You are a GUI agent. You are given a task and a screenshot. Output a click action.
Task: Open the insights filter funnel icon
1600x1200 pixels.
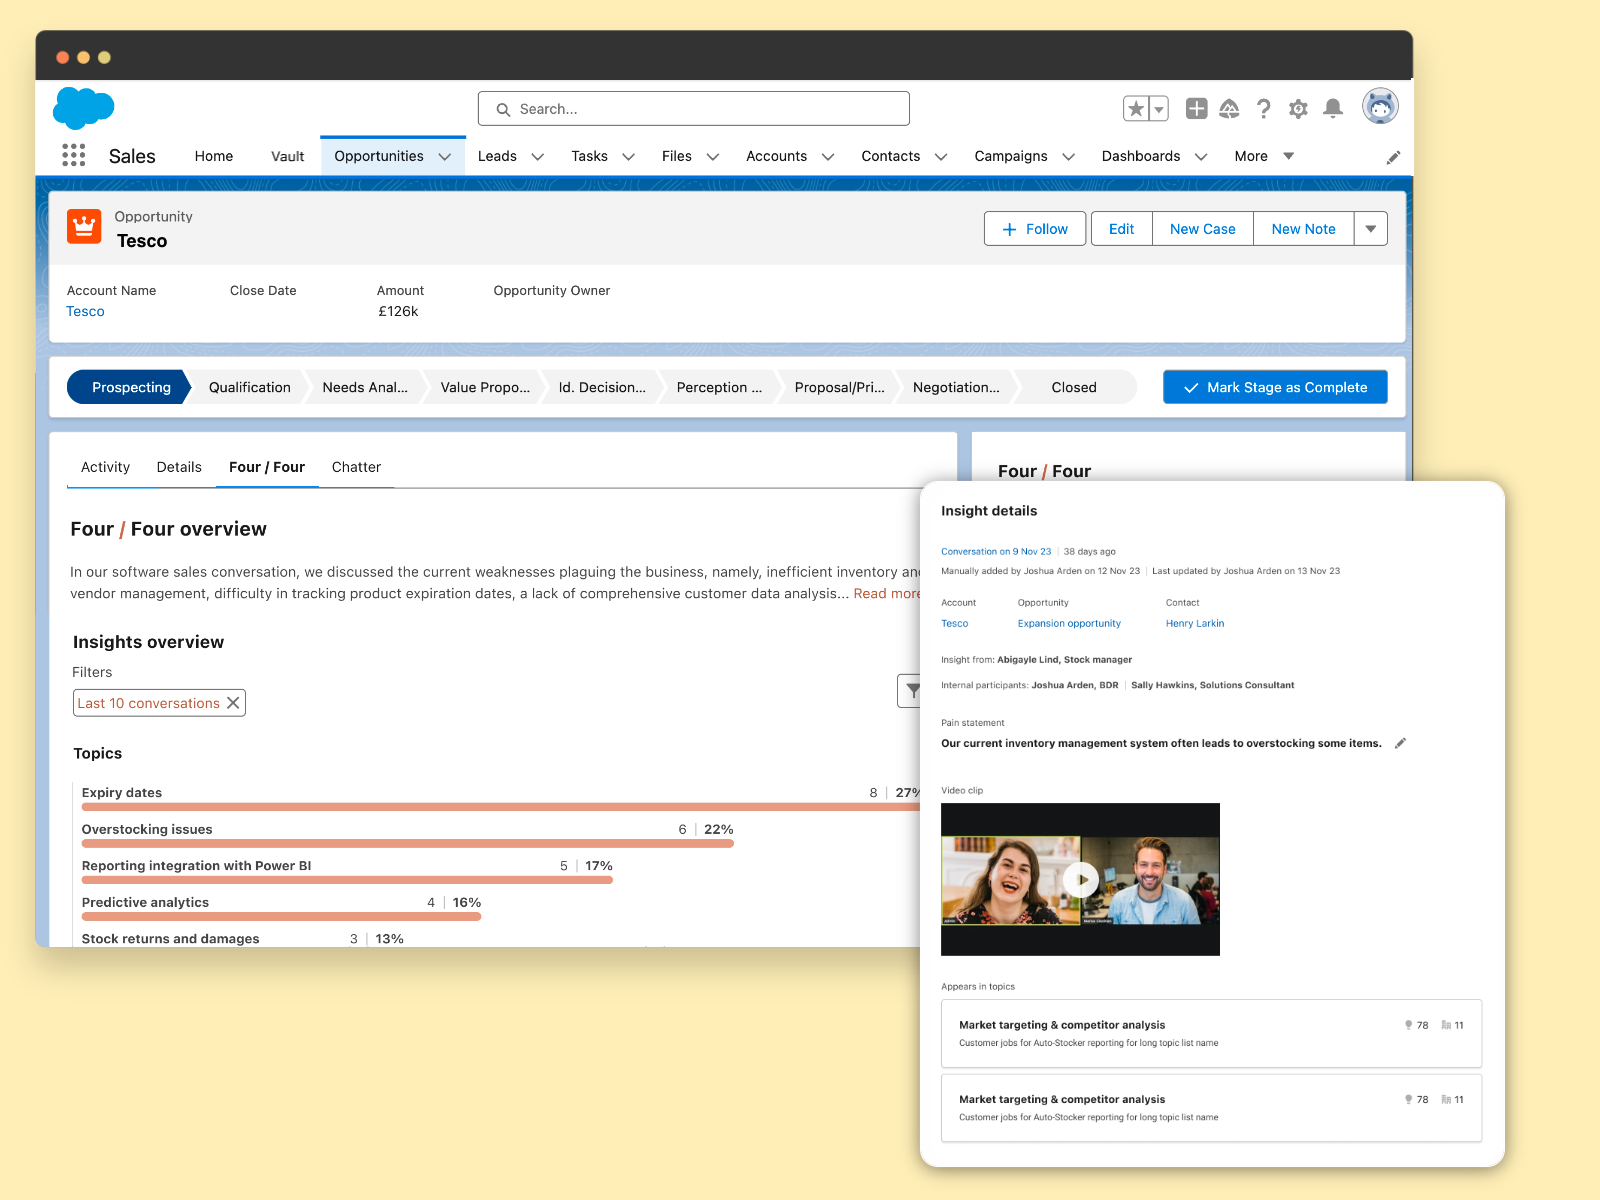coord(911,691)
